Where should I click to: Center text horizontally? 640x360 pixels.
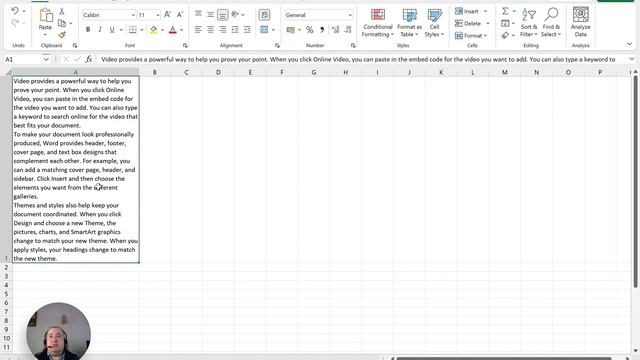(x=210, y=29)
